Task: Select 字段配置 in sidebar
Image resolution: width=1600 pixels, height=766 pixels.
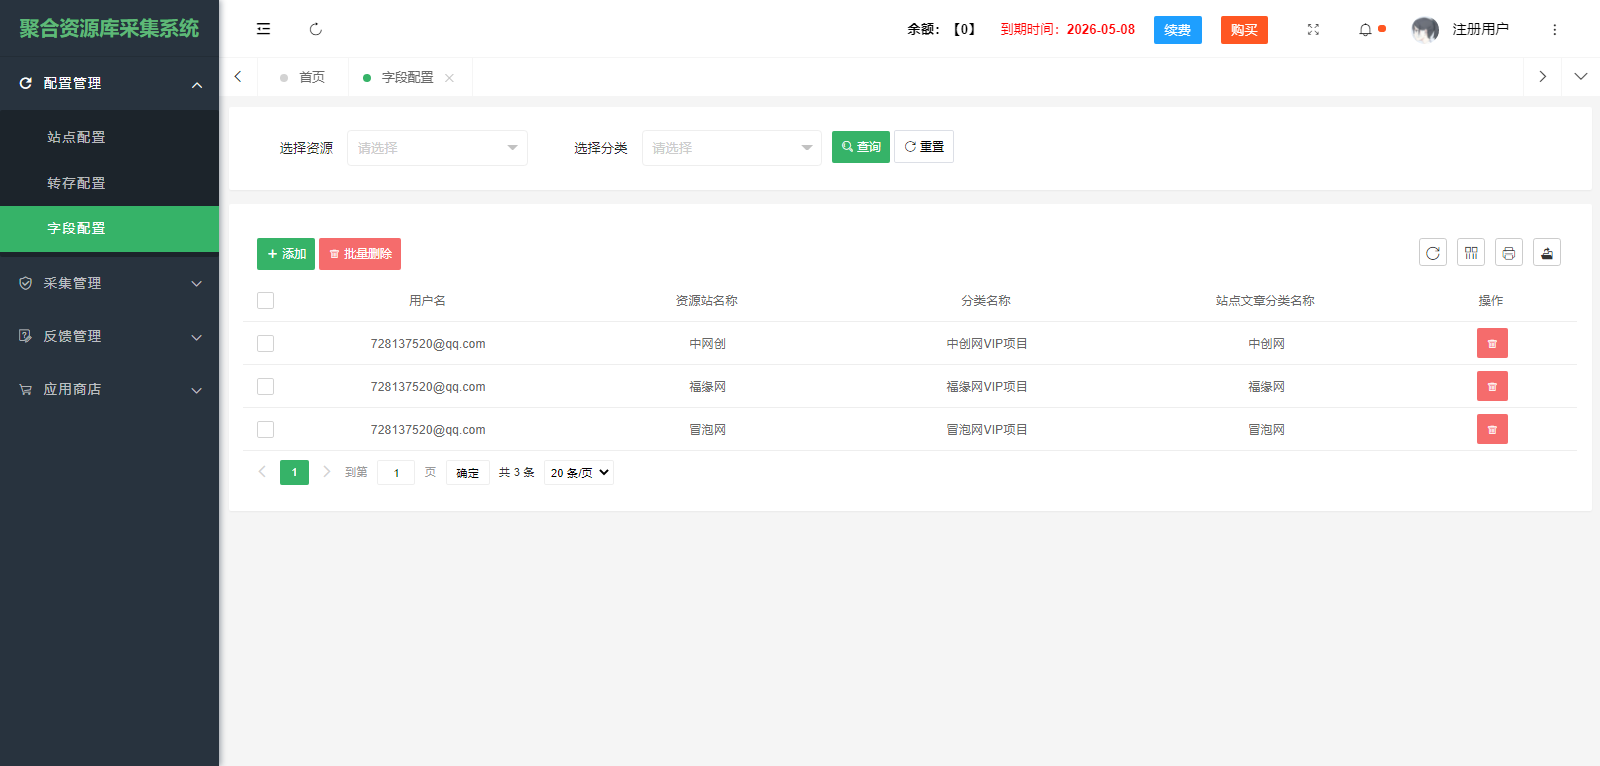Action: [110, 228]
